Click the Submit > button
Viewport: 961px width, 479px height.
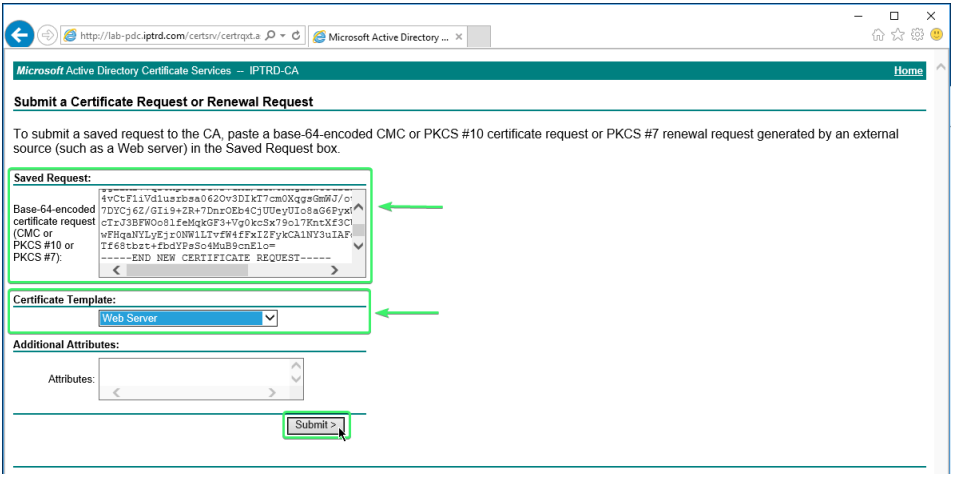315,425
